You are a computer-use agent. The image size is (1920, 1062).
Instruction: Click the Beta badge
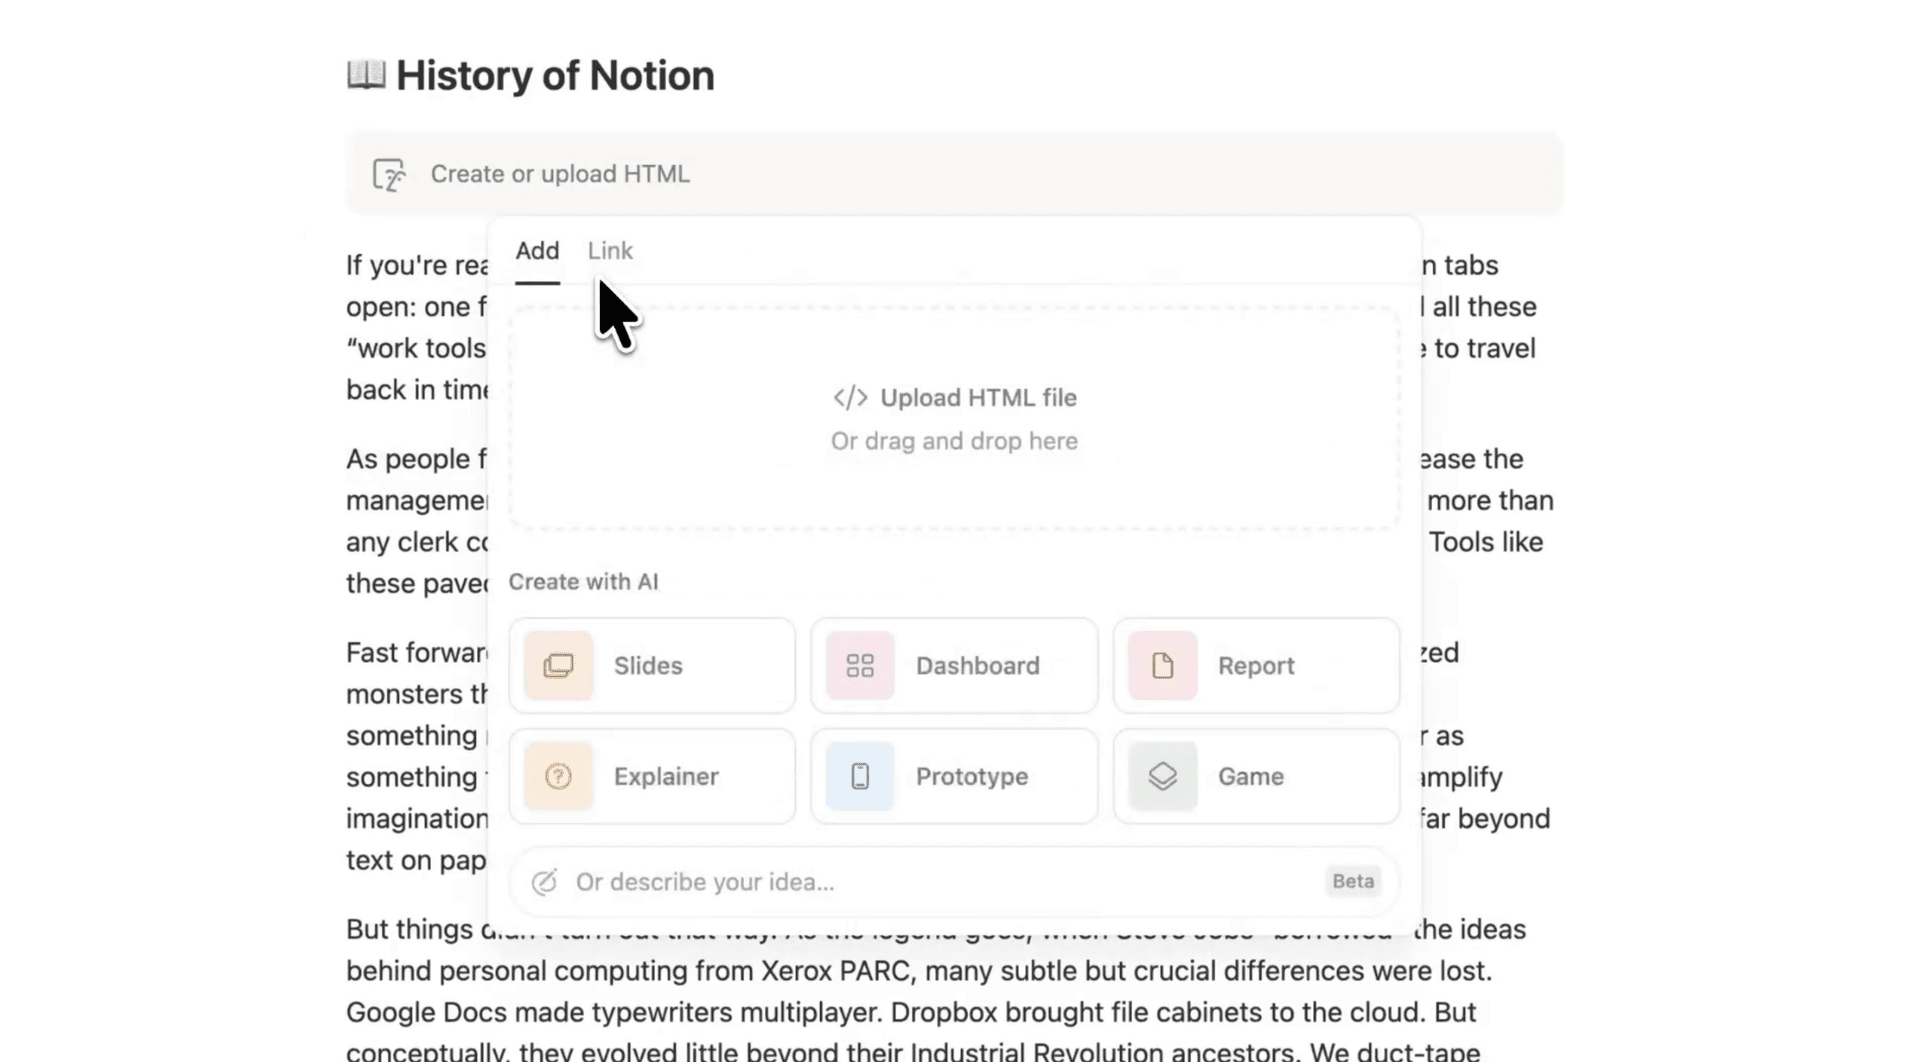(x=1353, y=882)
